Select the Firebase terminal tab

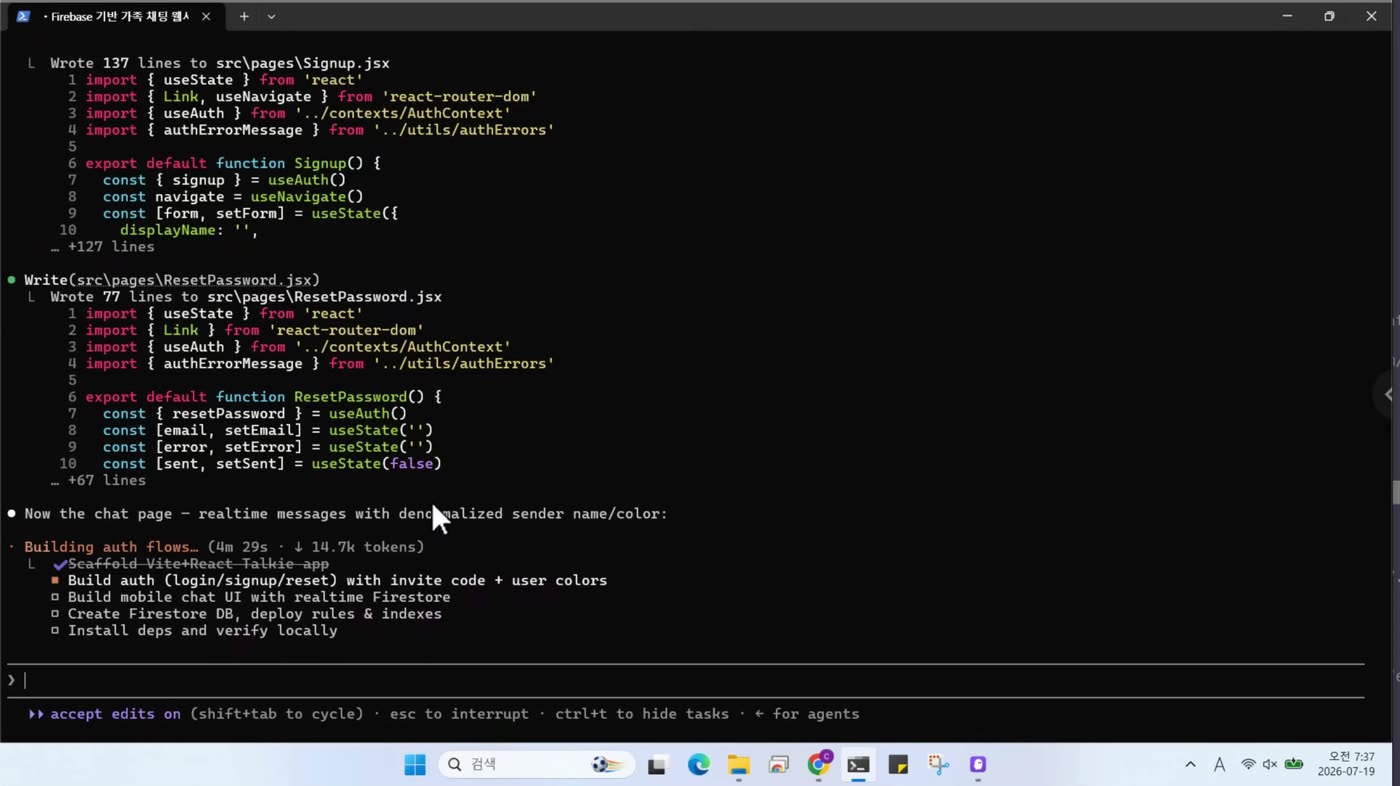pos(115,16)
